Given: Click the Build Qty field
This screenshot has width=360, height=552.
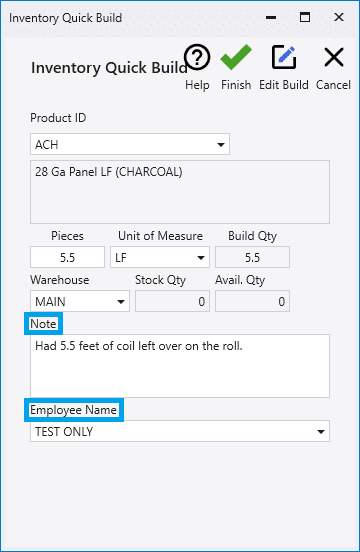Looking at the screenshot, I should tap(252, 257).
